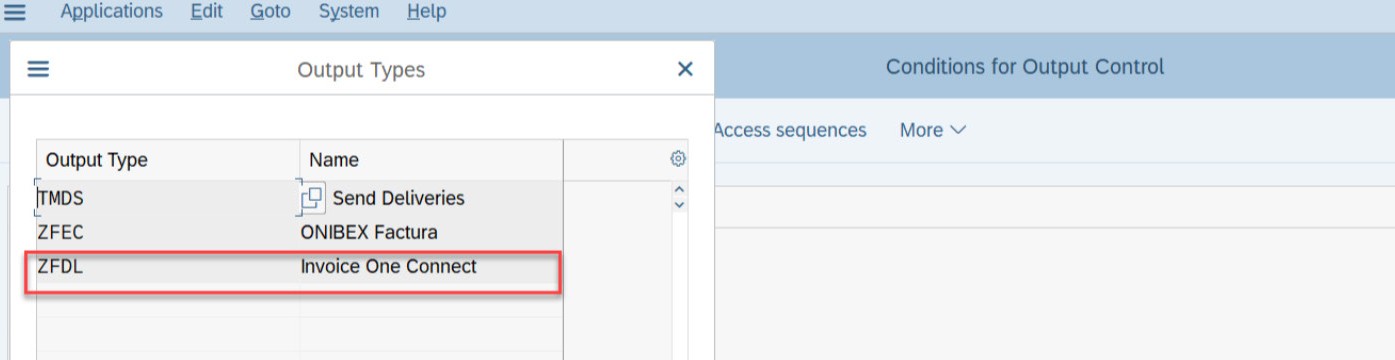Open the Output Types dialog hamburger menu
1395x360 pixels.
pyautogui.click(x=38, y=69)
